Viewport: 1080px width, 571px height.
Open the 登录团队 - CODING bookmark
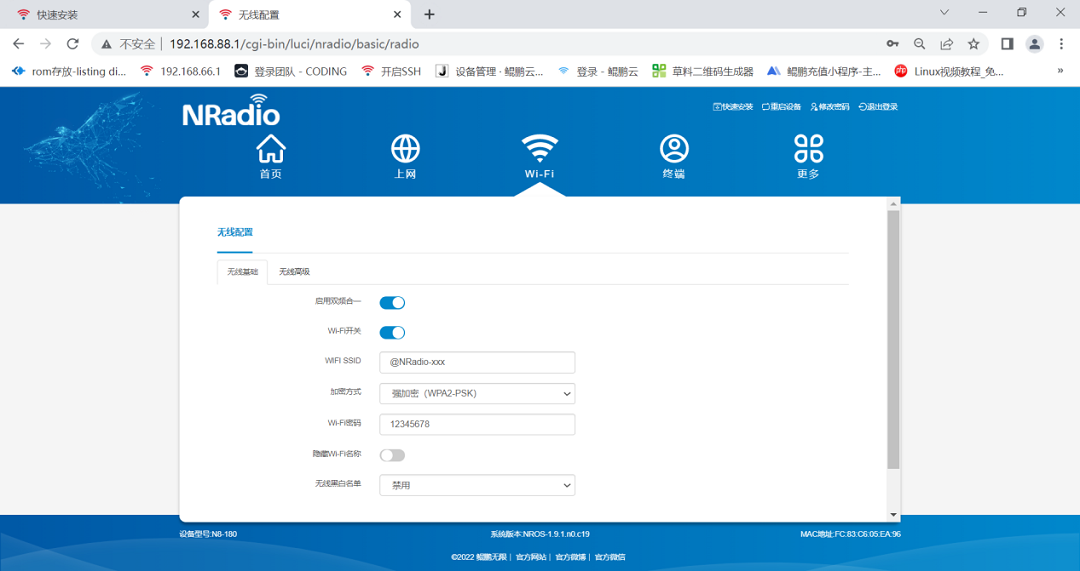[x=291, y=71]
